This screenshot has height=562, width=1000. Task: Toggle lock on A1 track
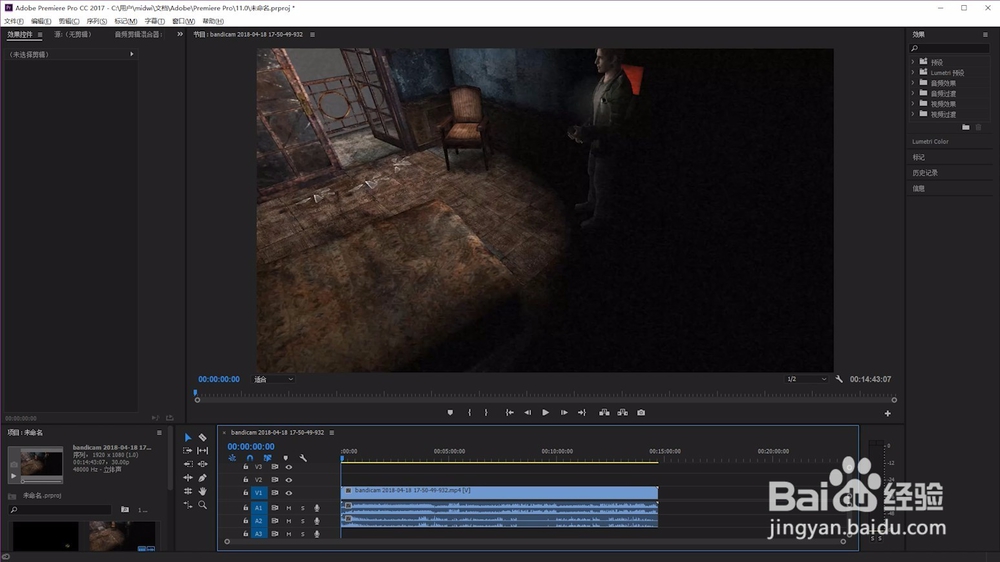(246, 508)
